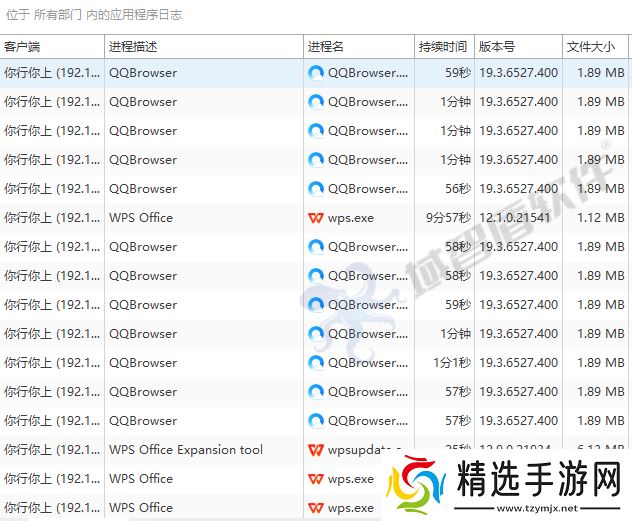Select the WPS Office Expansion tool description
This screenshot has width=632, height=521.
tap(186, 450)
